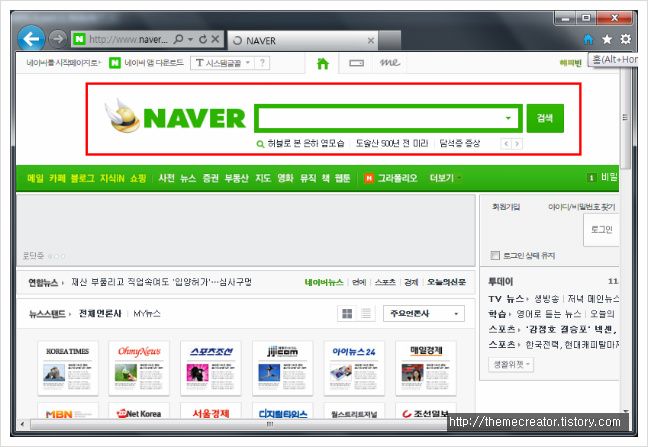Refresh the page with reload icon

pyautogui.click(x=203, y=39)
